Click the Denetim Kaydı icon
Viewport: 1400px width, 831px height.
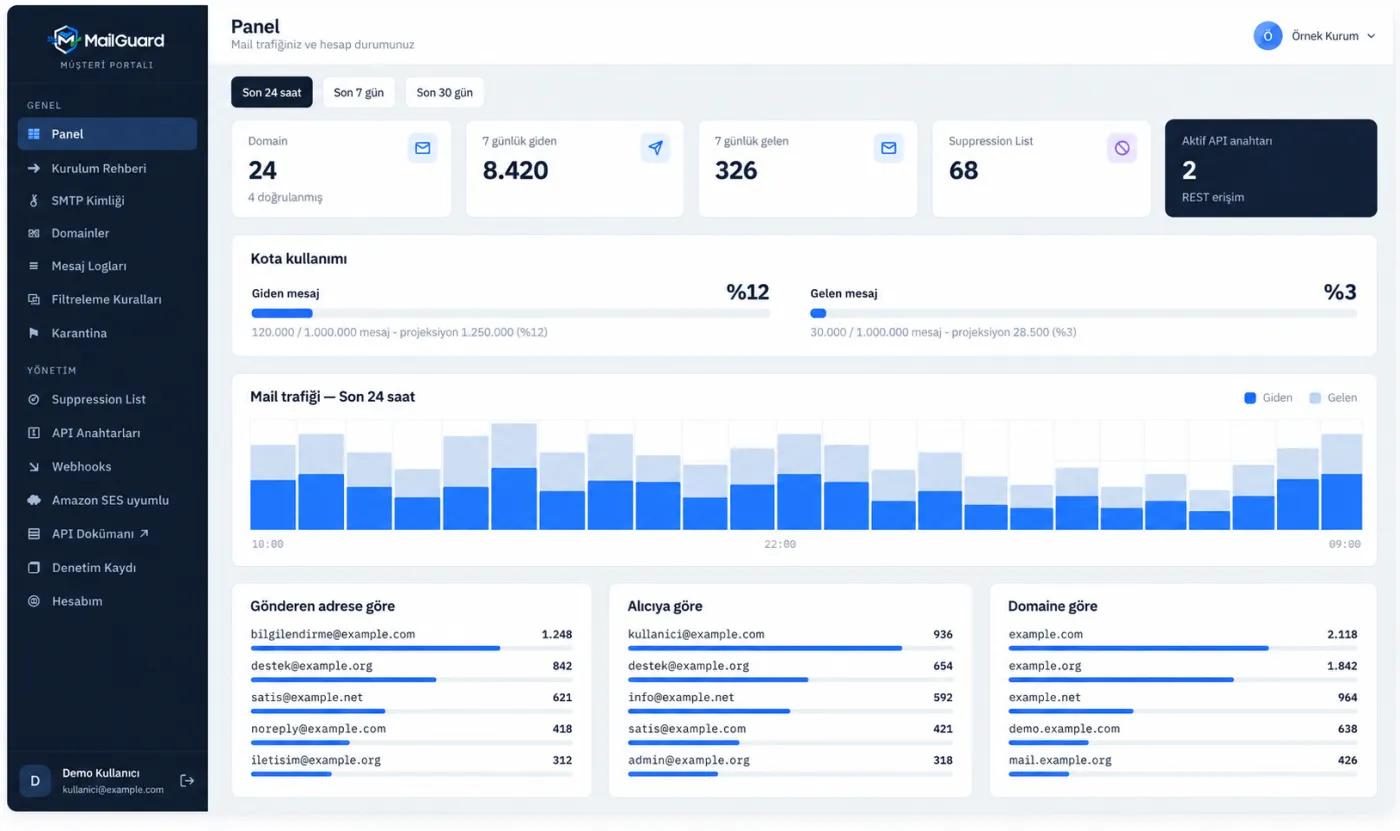[x=33, y=568]
